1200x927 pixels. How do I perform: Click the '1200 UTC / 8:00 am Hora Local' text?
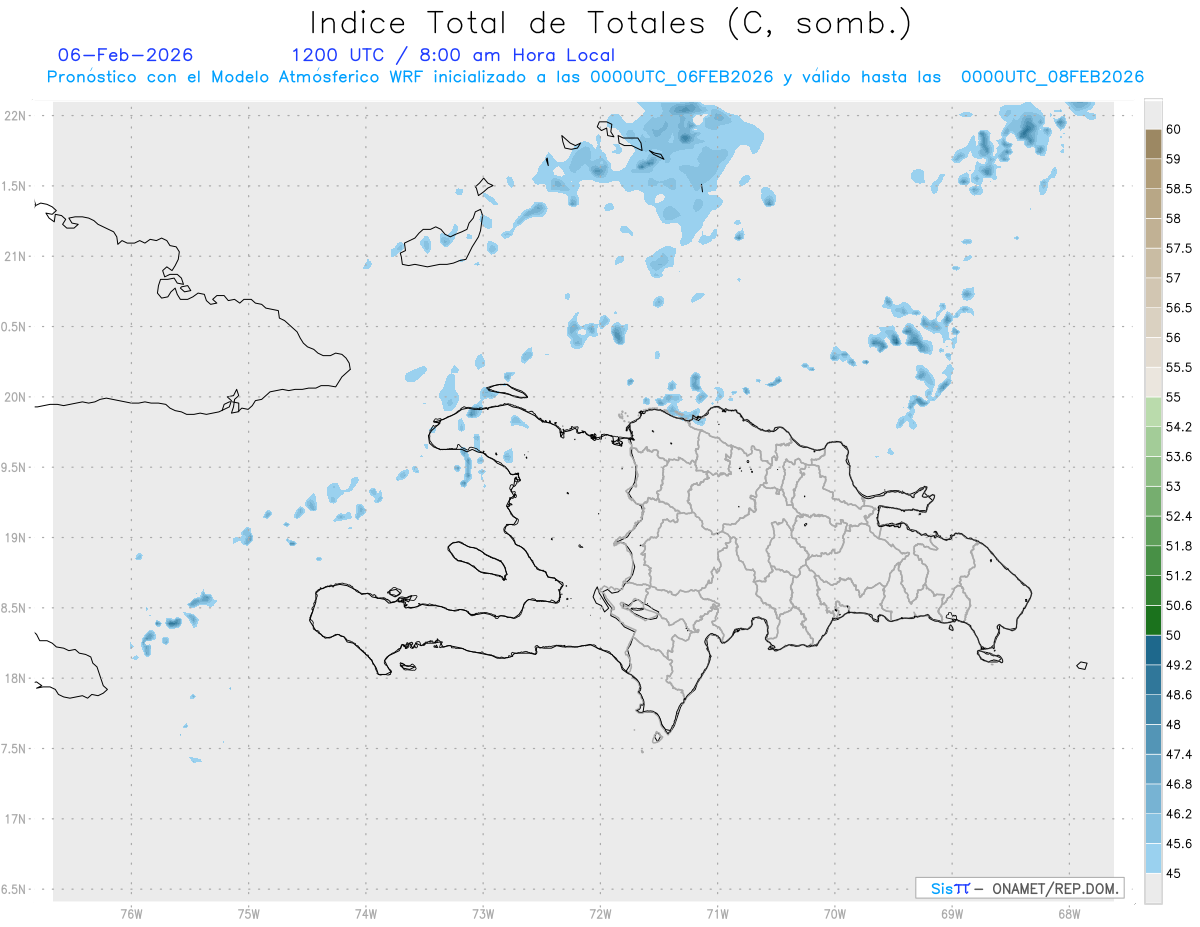453,56
